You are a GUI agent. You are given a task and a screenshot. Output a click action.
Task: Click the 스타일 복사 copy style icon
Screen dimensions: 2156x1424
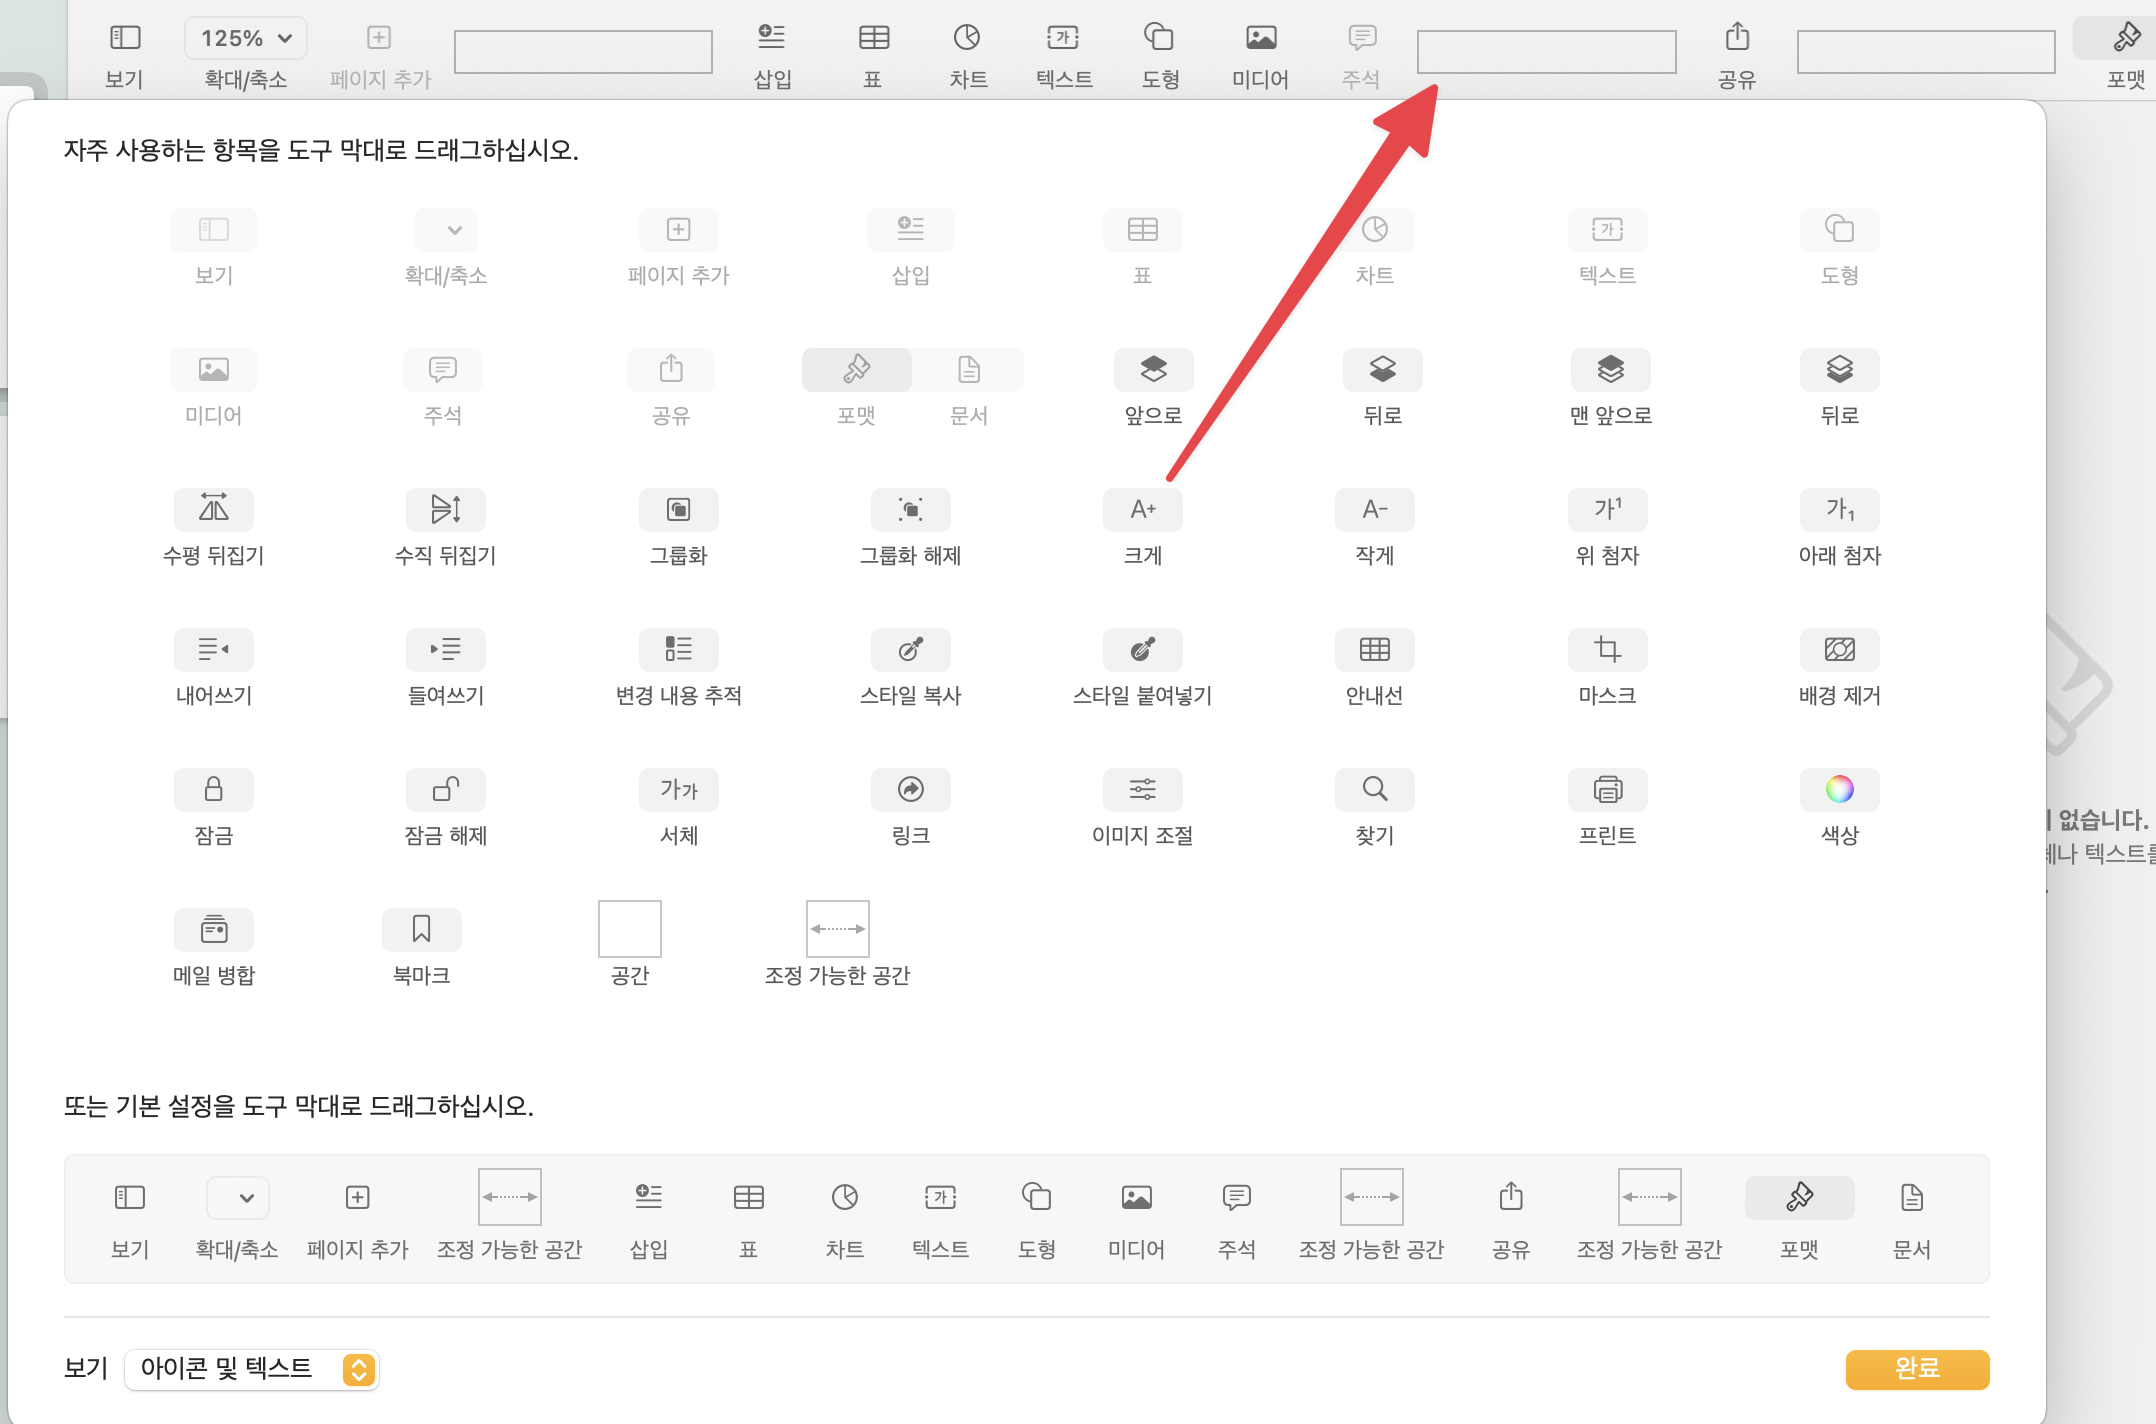pos(910,650)
